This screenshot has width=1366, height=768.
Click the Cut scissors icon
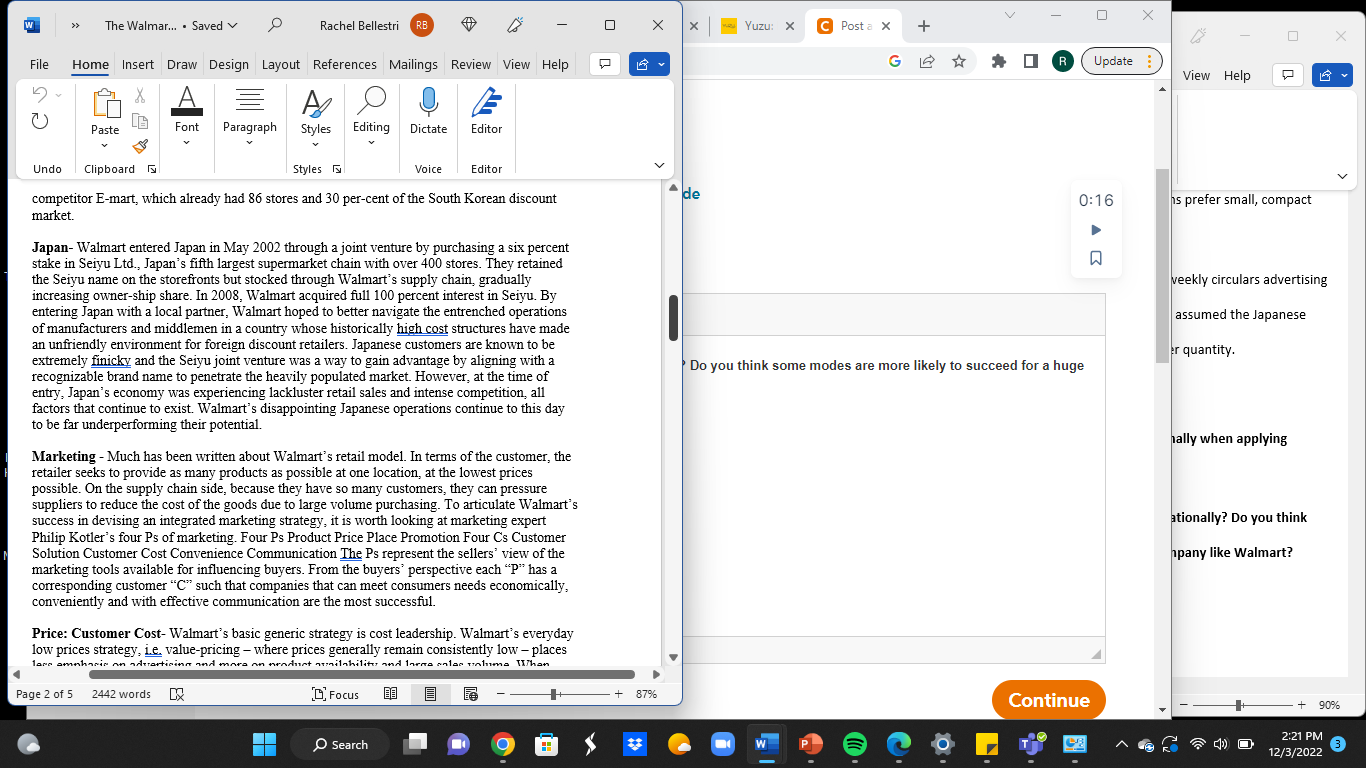140,94
